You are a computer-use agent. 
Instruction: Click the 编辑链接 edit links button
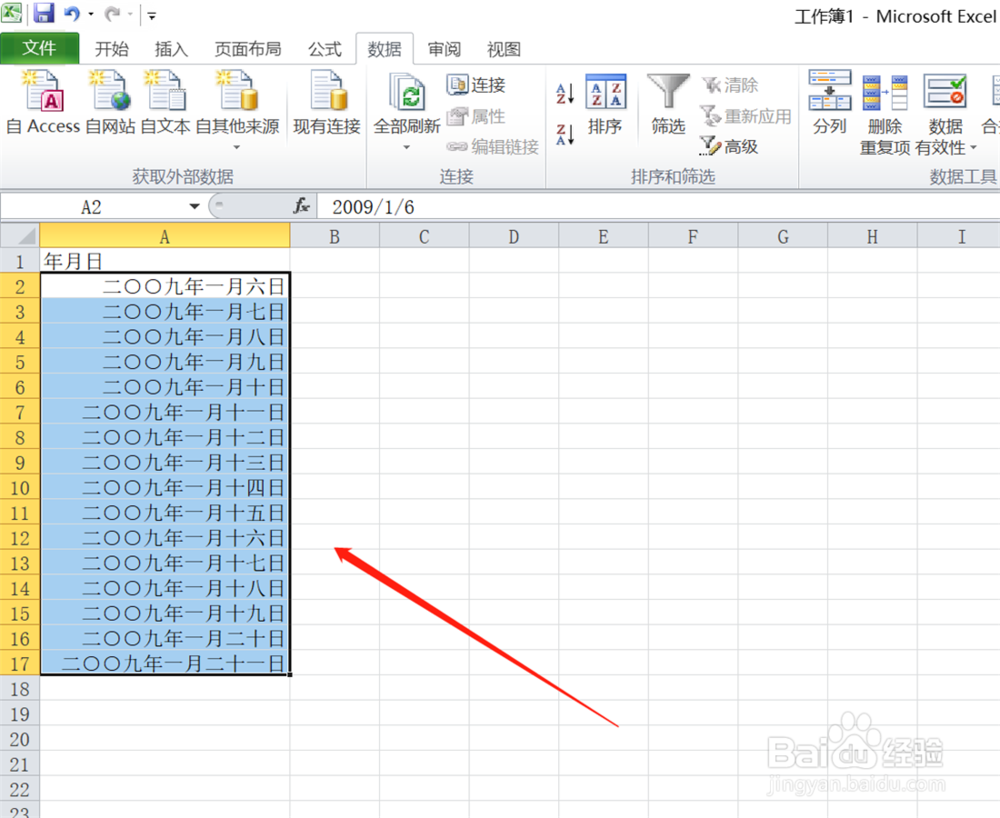tap(493, 147)
